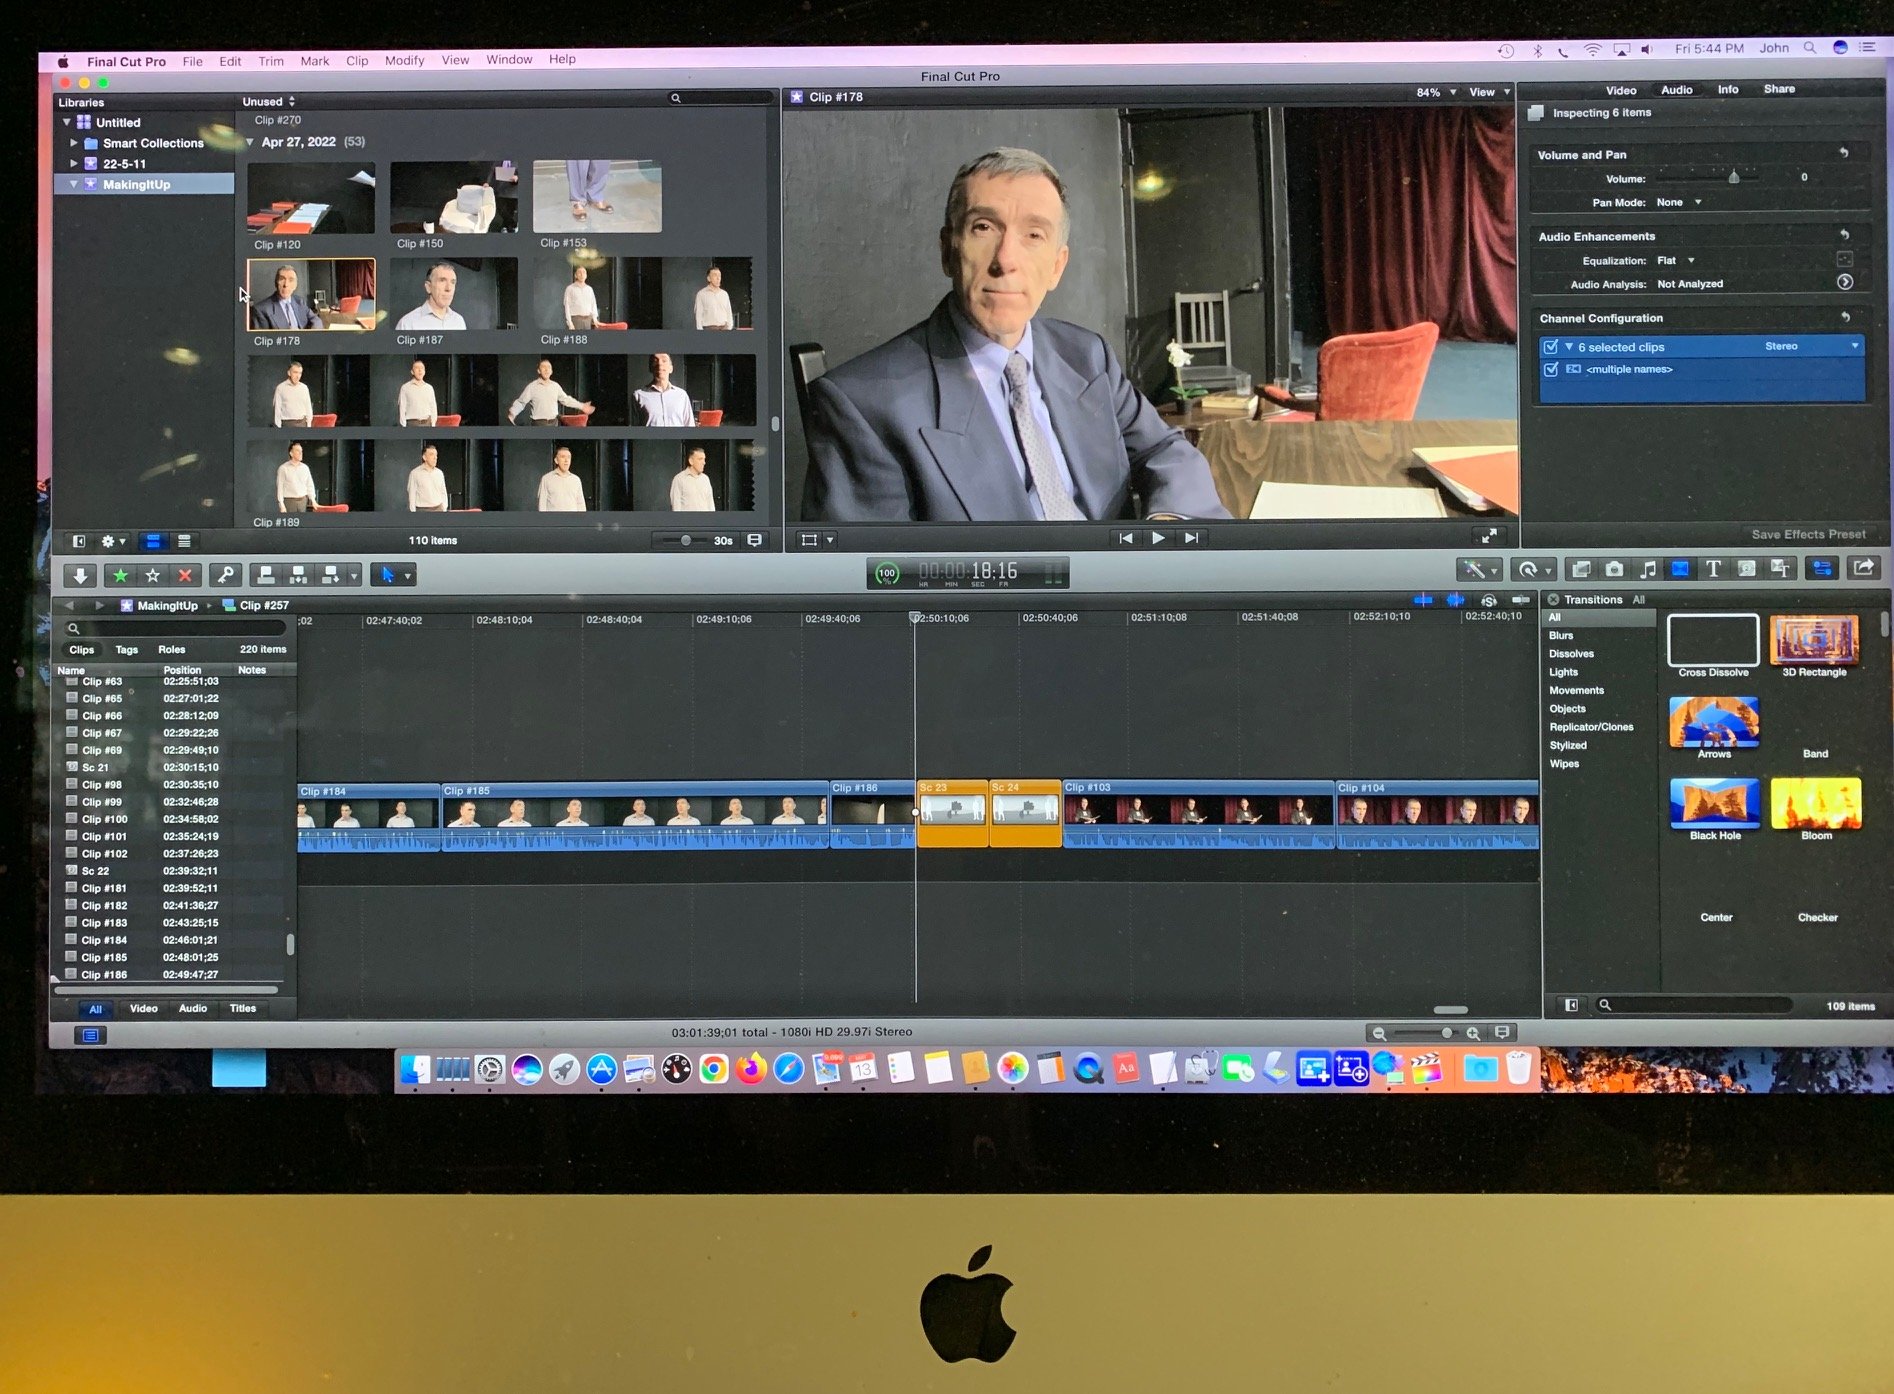The width and height of the screenshot is (1894, 1394).
Task: Connect clip to primary storyline button
Action: coord(265,575)
